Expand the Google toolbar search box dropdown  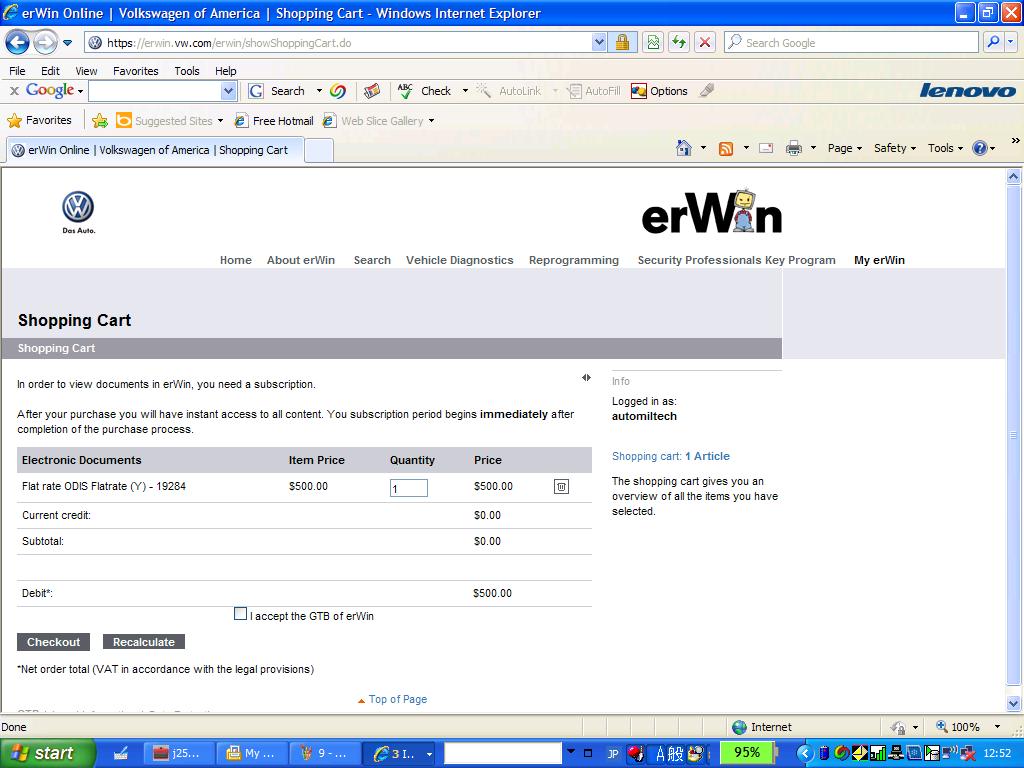[228, 91]
